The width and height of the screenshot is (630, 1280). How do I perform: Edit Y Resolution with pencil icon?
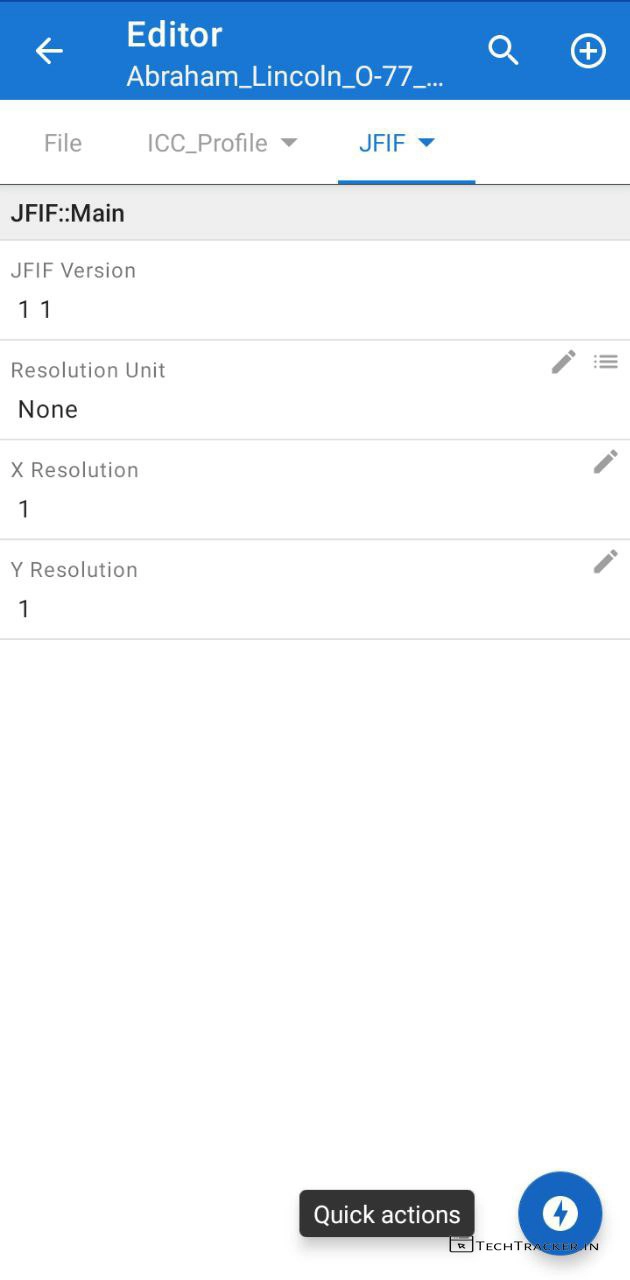(606, 562)
